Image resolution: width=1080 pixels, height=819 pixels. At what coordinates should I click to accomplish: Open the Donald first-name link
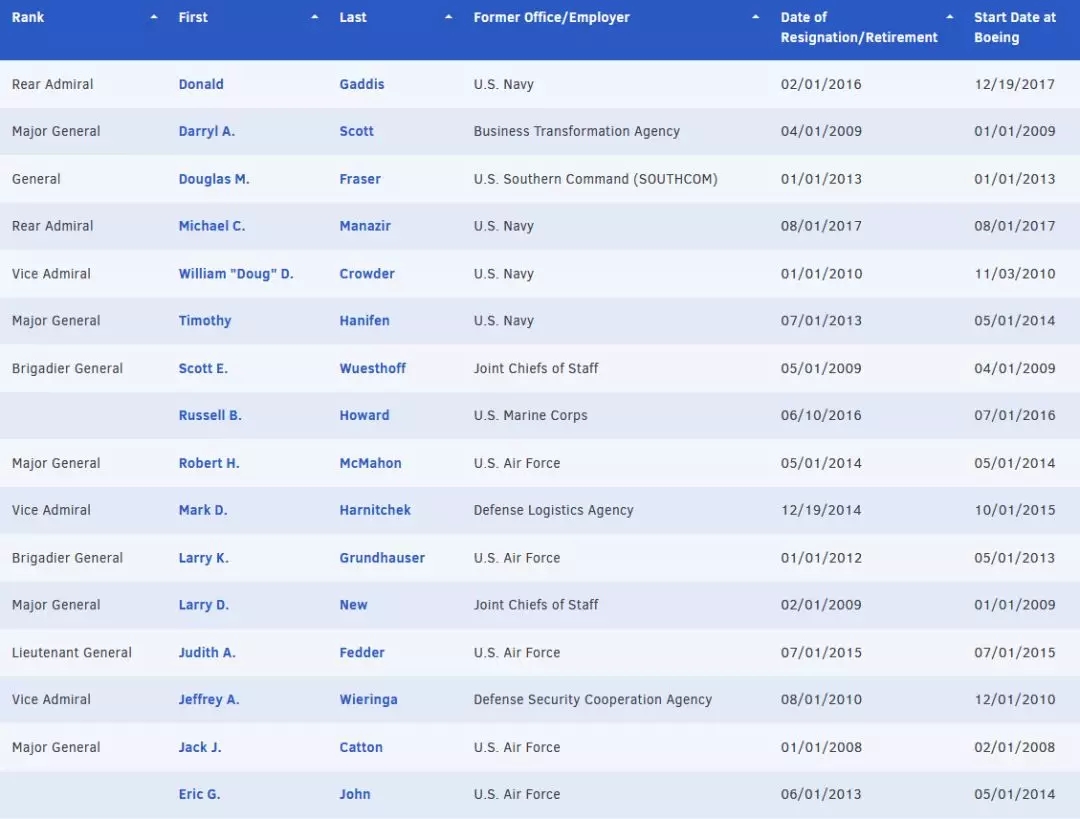tap(201, 84)
